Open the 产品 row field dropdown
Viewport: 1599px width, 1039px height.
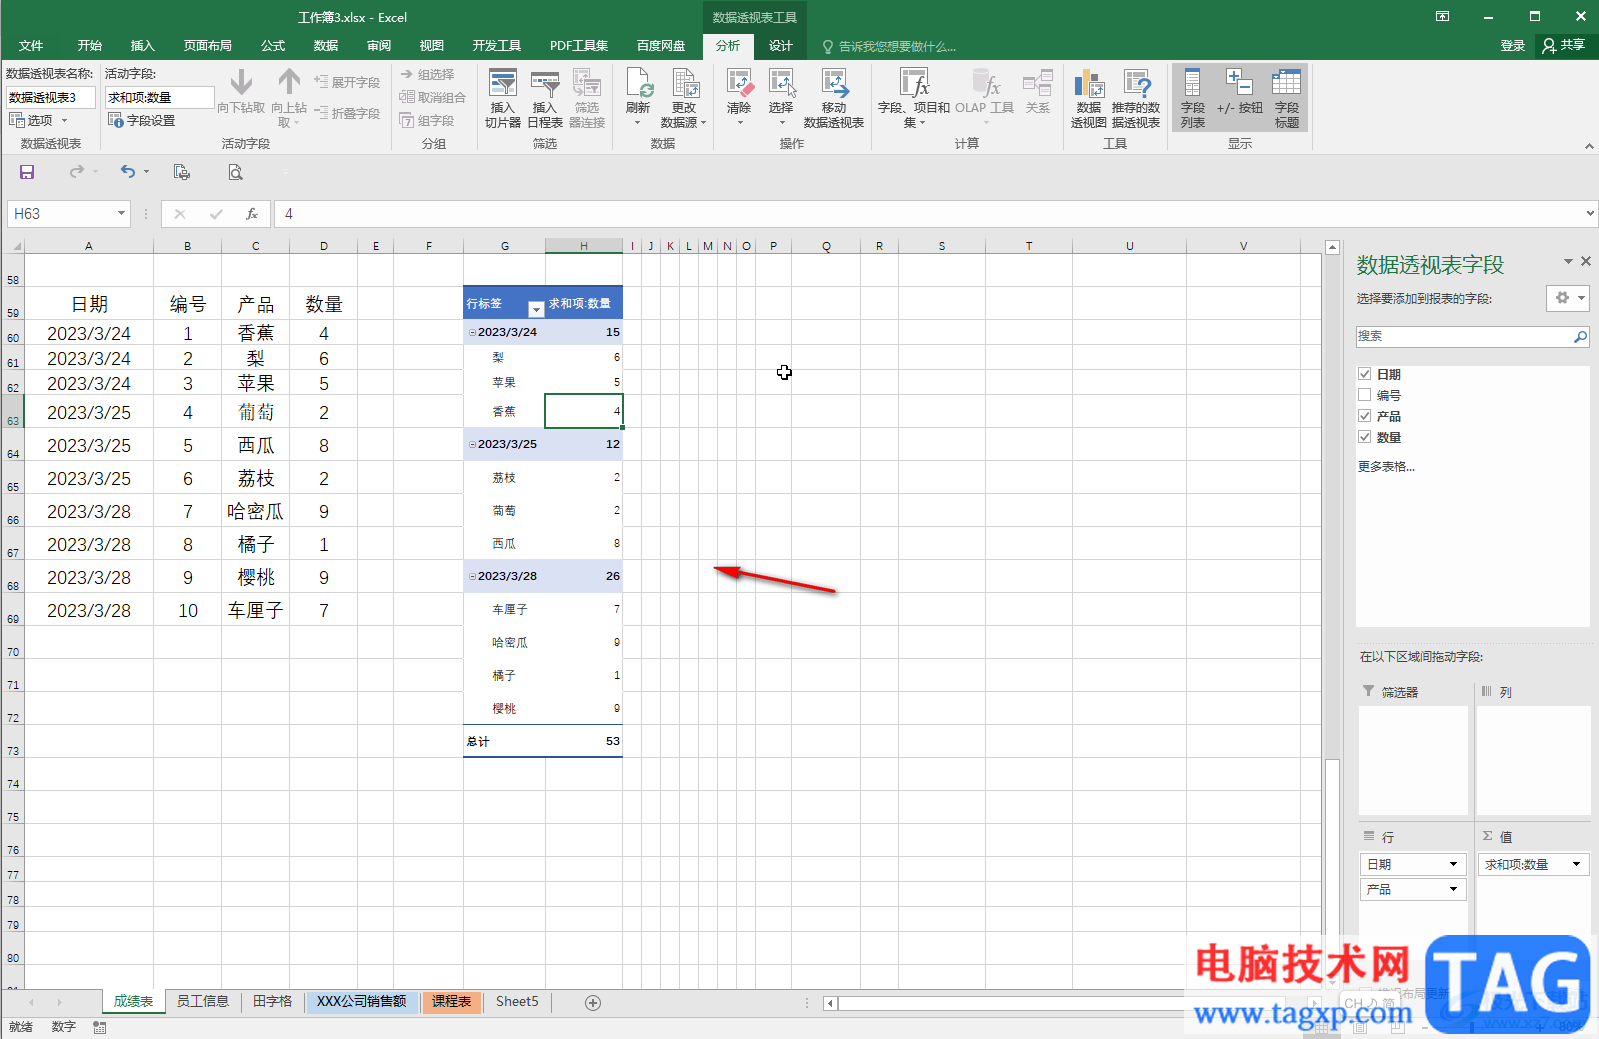tap(1453, 889)
